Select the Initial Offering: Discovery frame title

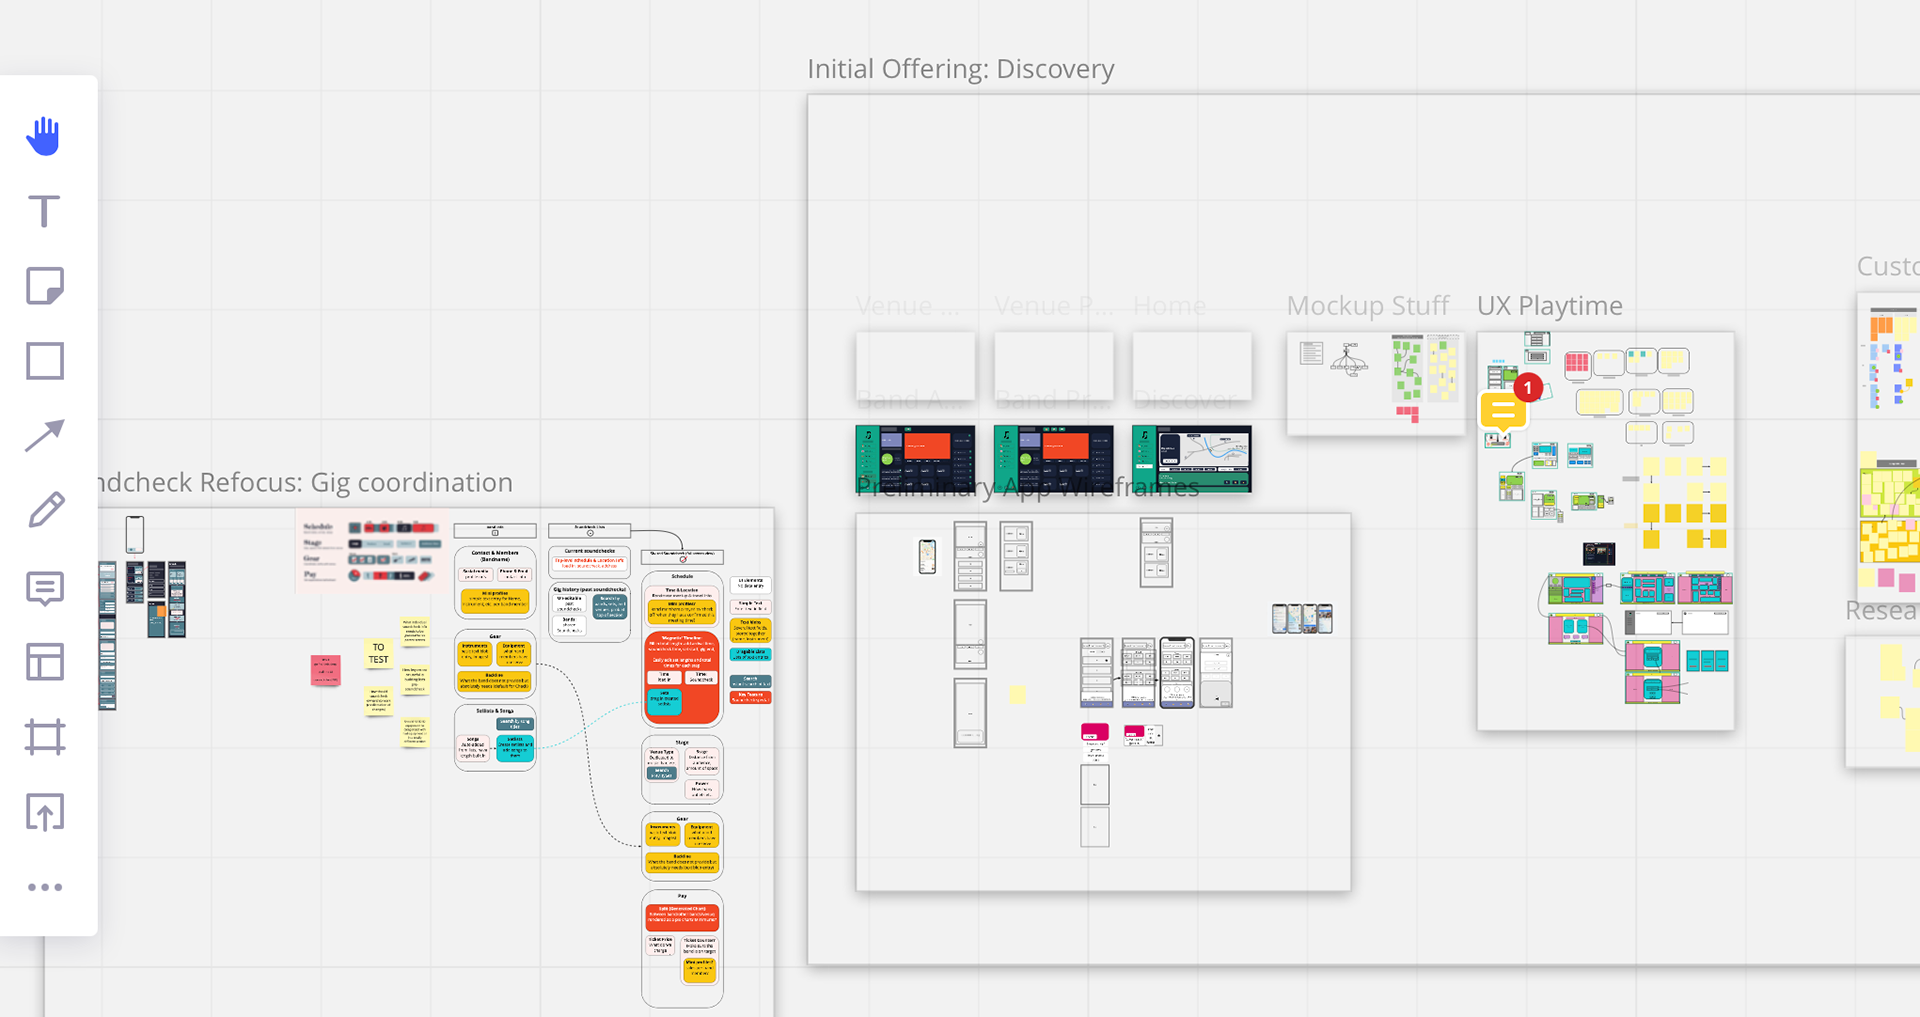coord(960,69)
